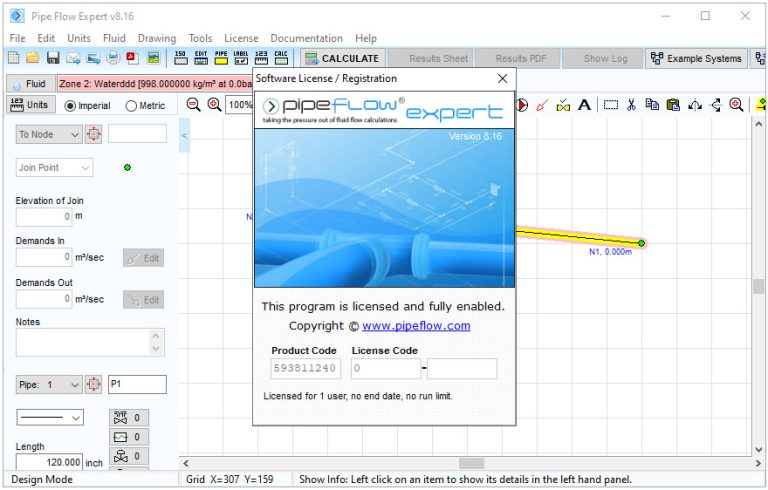Click the Fluid button with droplet
768x490 pixels.
[30, 84]
